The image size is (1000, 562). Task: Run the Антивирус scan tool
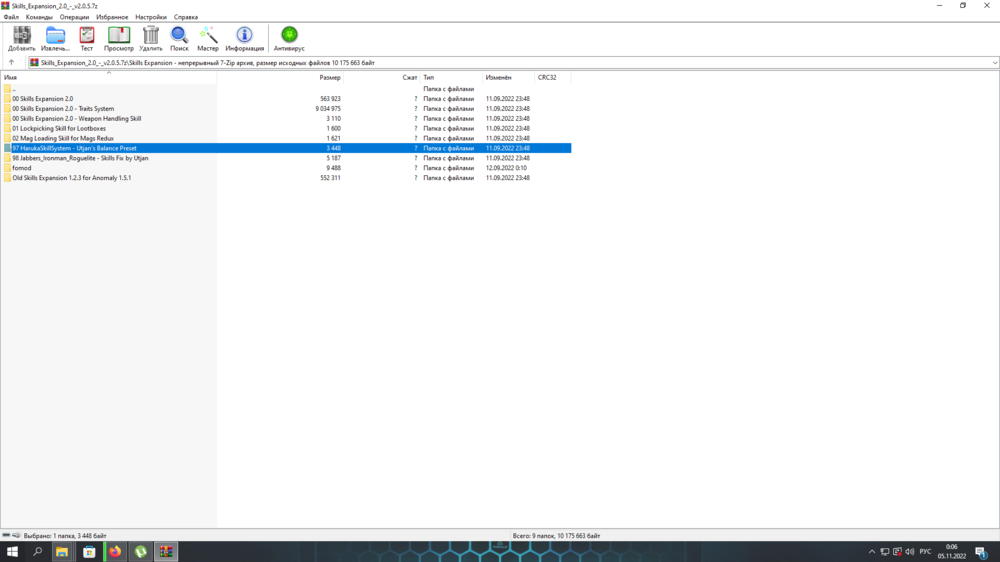[289, 38]
